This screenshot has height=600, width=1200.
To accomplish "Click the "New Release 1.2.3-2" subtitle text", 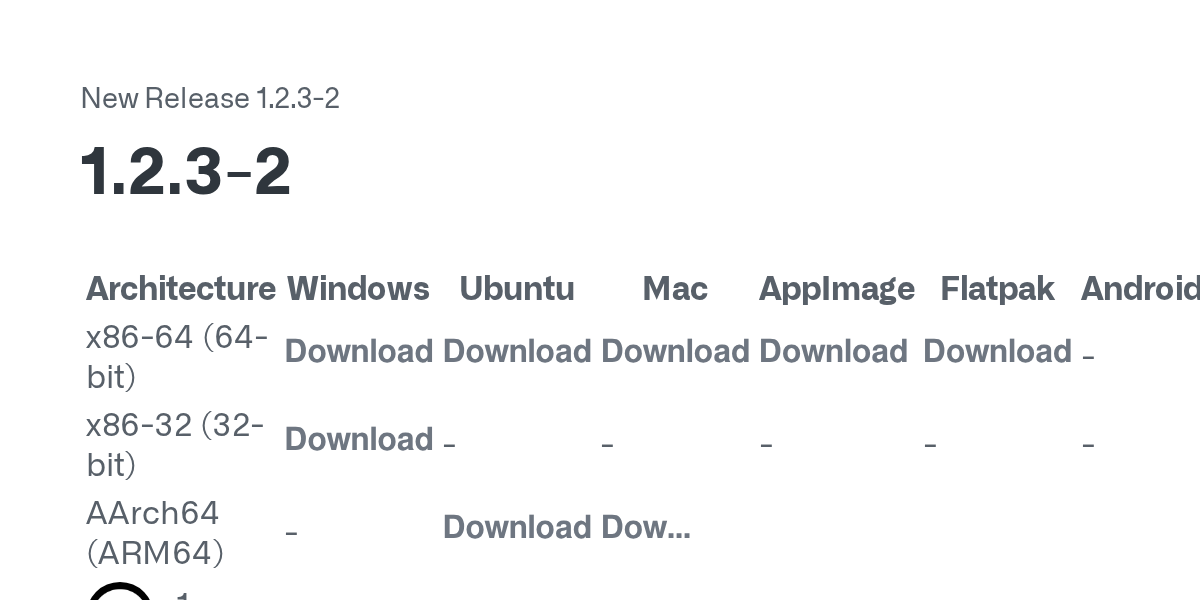I will tap(210, 99).
